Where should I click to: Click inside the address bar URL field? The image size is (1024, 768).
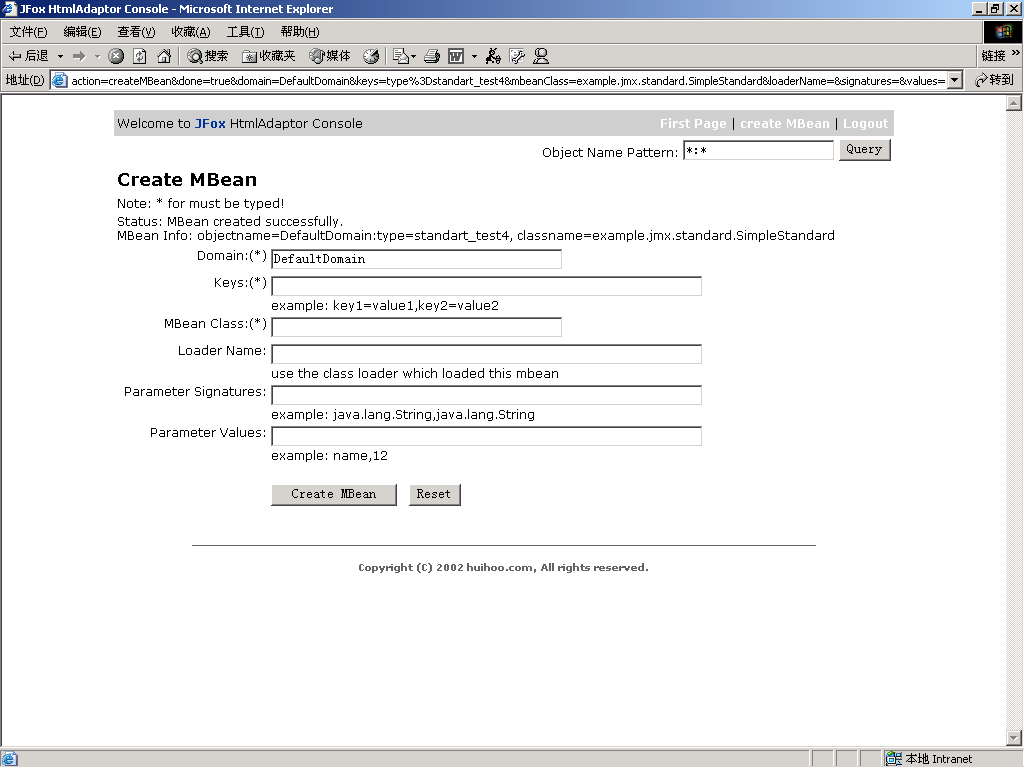click(507, 81)
